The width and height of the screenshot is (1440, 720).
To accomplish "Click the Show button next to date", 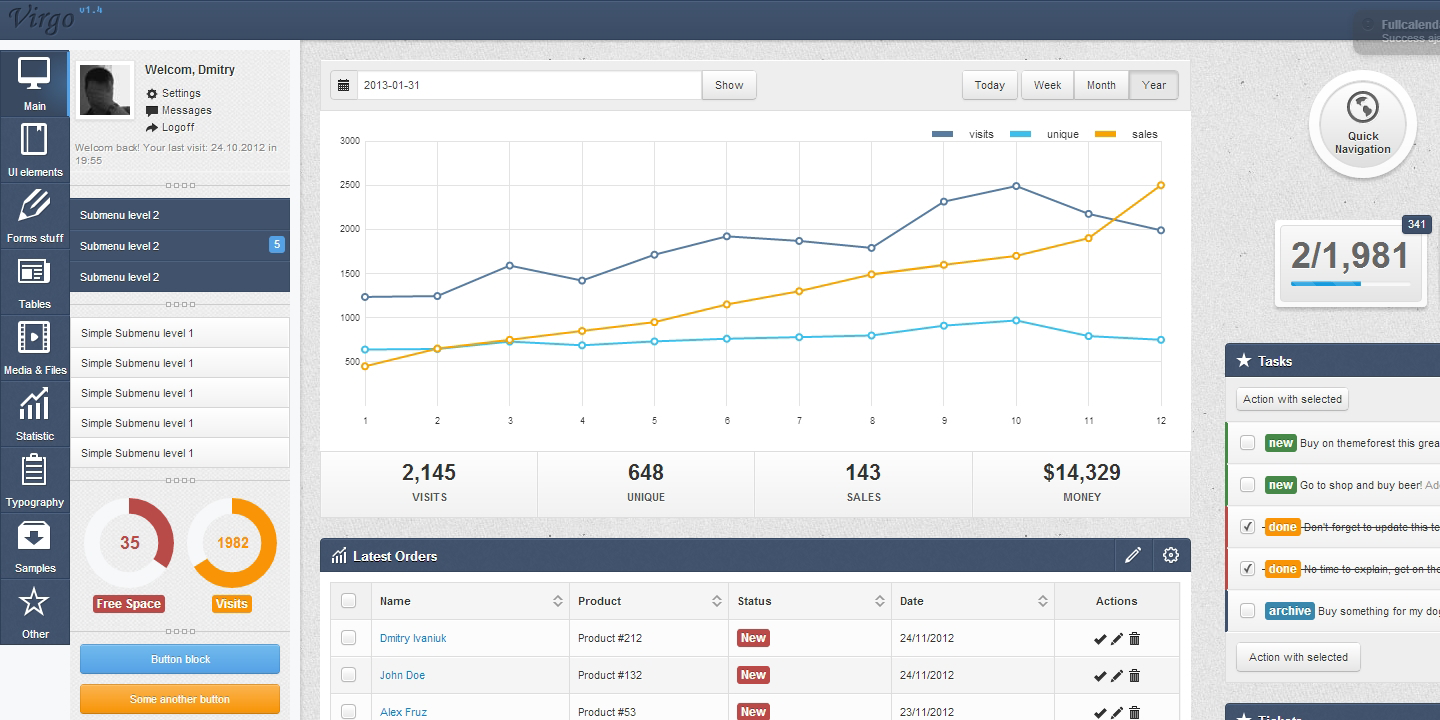I will [729, 85].
